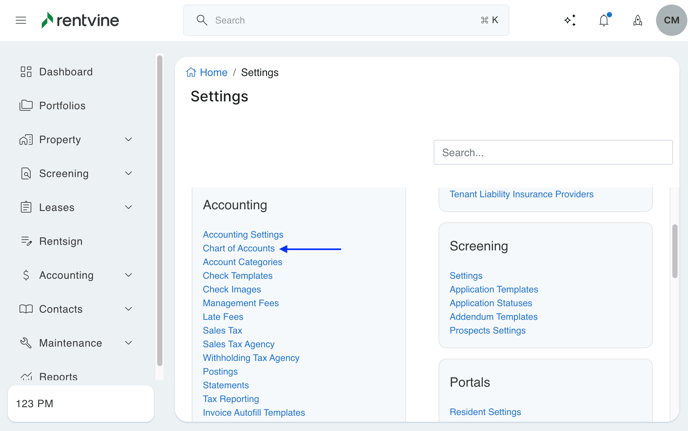Click the settings Search... input field
This screenshot has height=431, width=688.
tap(552, 153)
